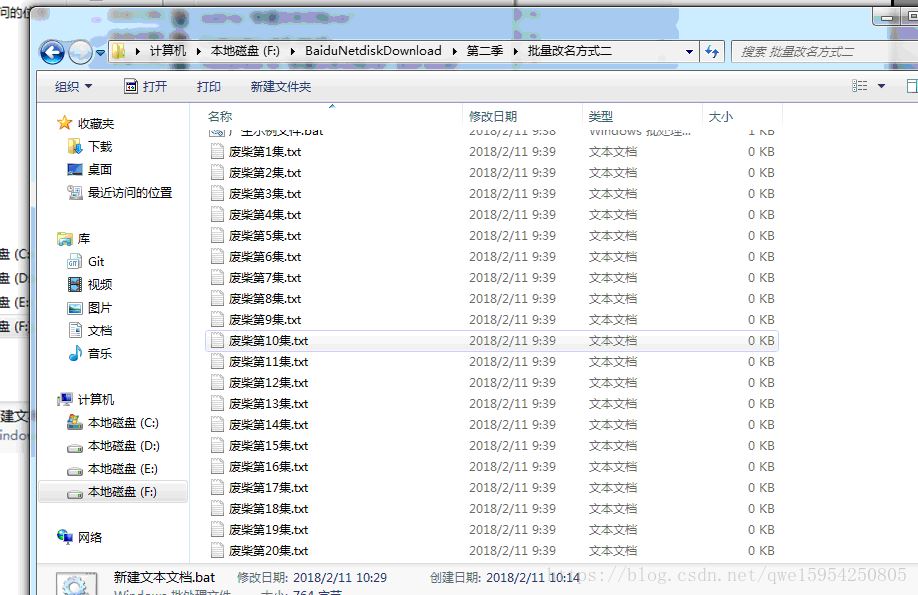
Task: Select file icon of 废柴第9集.txt
Action: coord(217,320)
